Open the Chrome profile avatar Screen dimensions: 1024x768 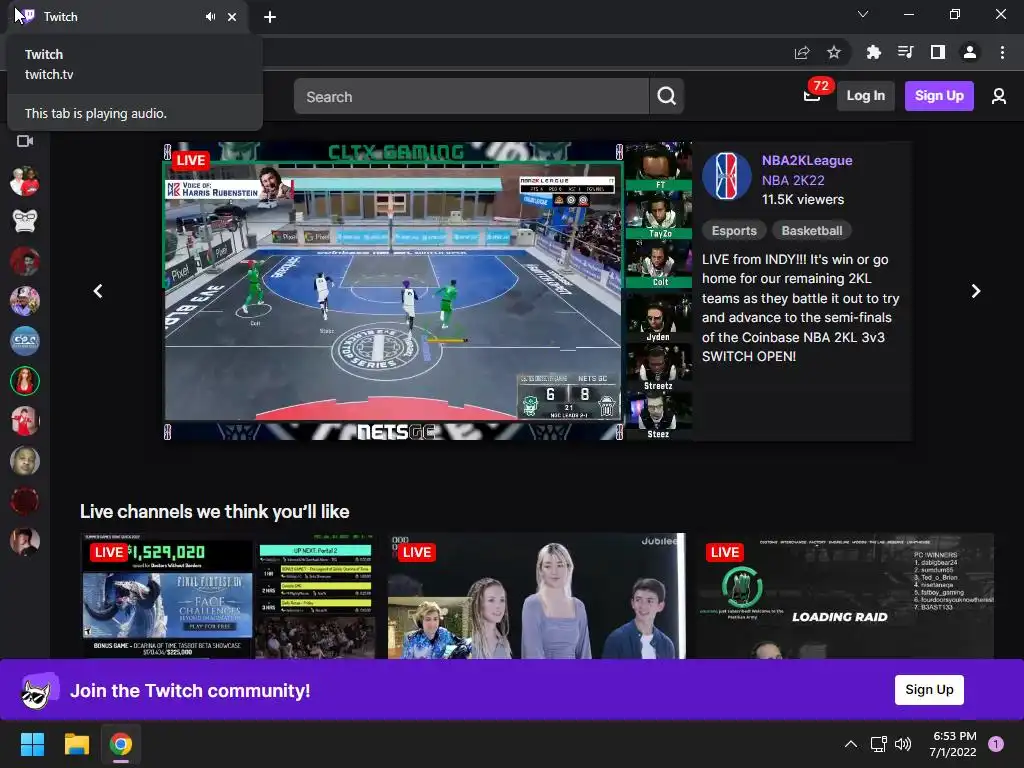point(970,52)
